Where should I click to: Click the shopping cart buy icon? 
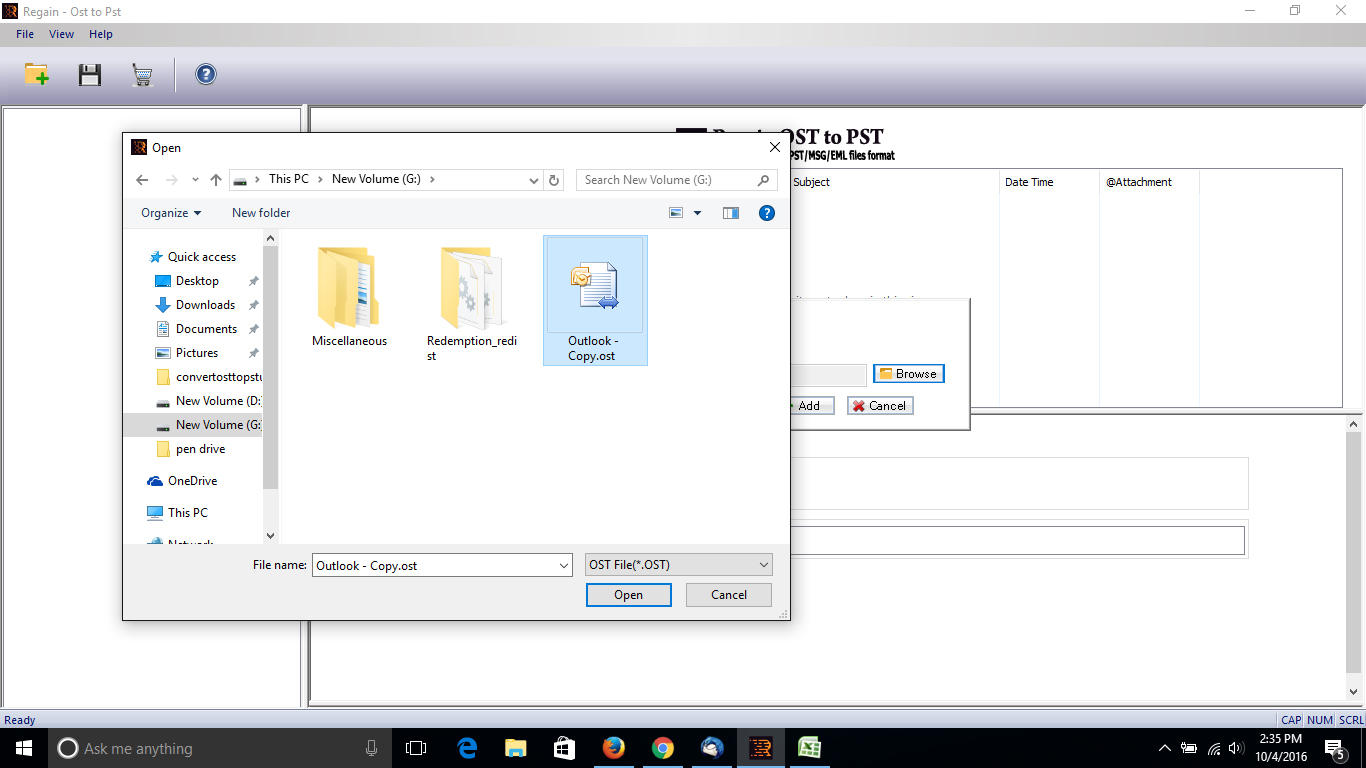(142, 74)
